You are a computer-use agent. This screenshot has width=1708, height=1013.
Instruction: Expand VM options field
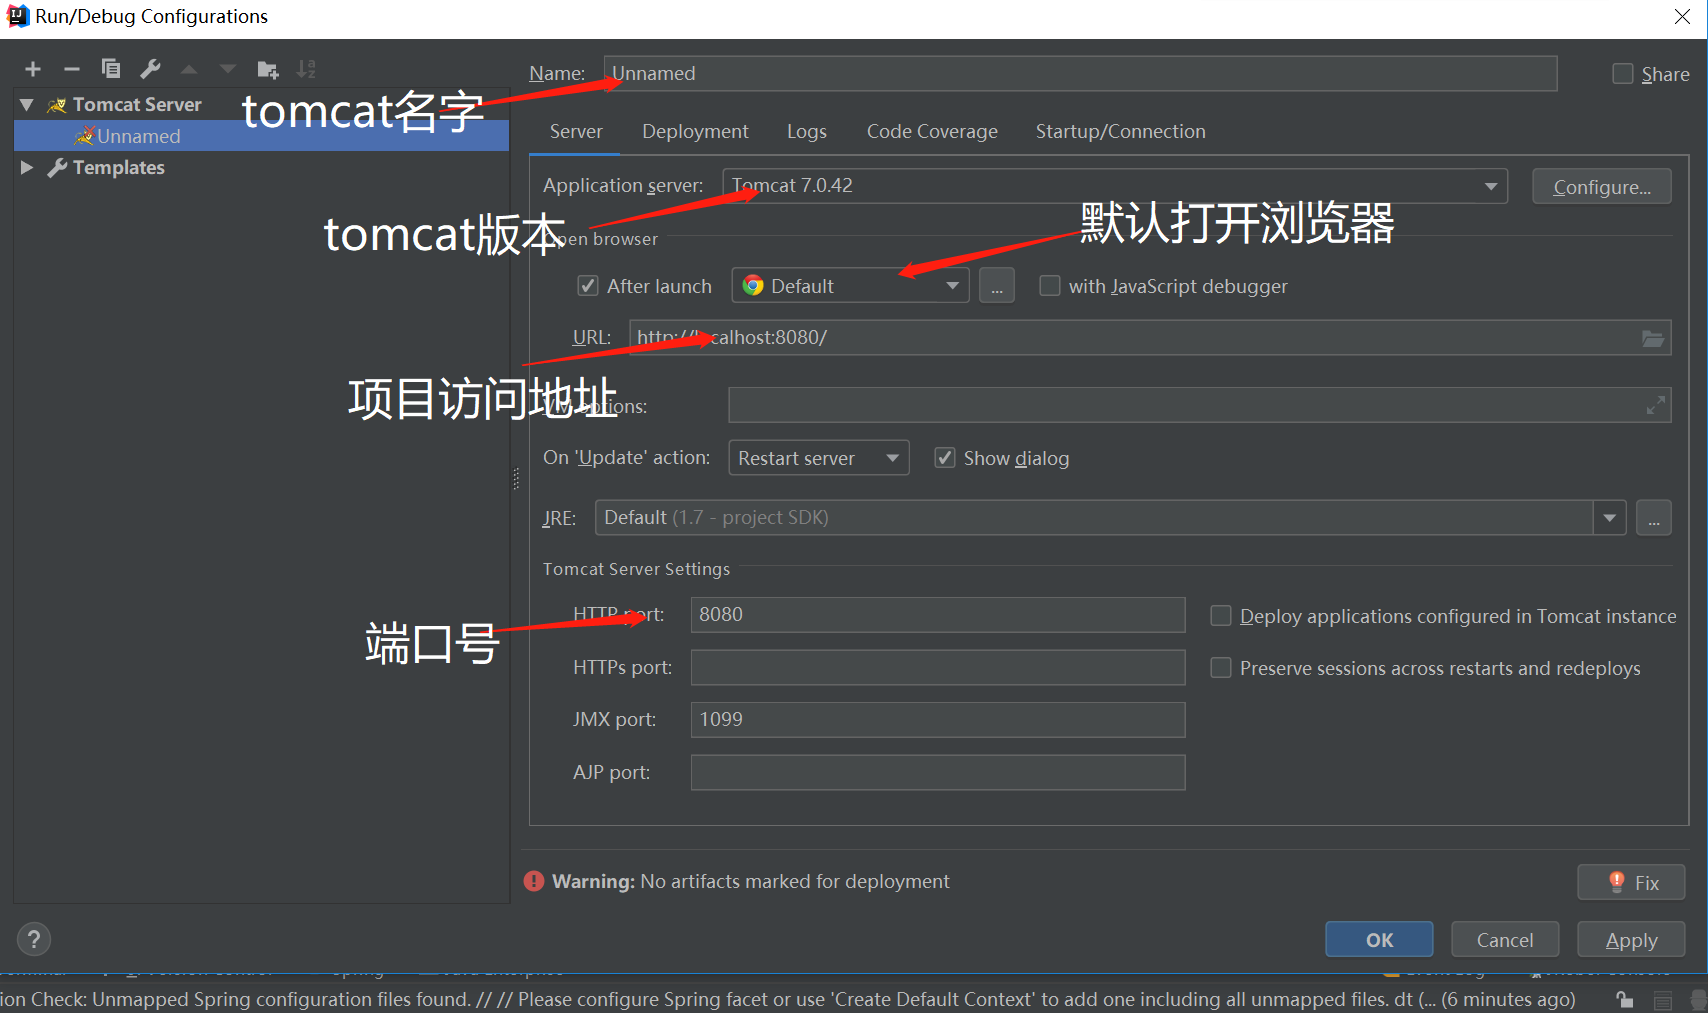1656,405
